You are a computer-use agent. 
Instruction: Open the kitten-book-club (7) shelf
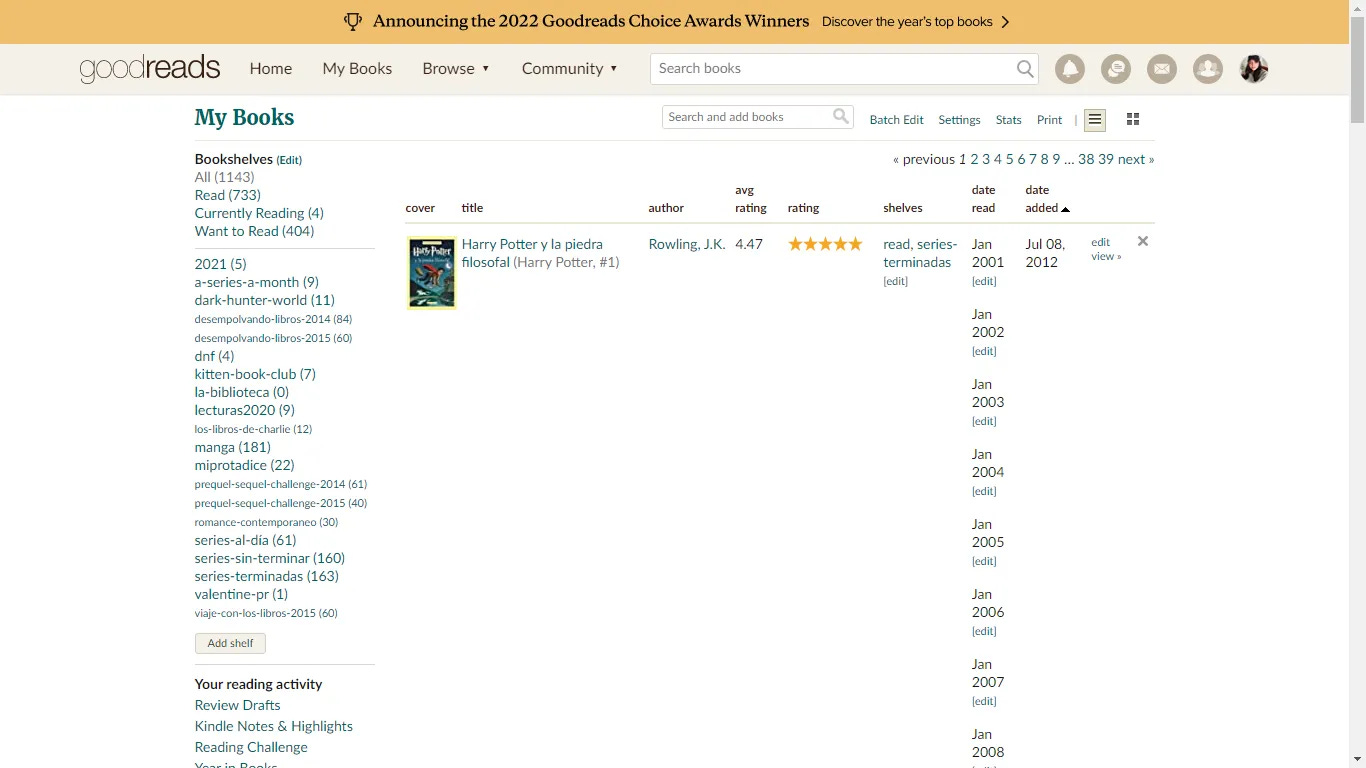[x=255, y=374]
